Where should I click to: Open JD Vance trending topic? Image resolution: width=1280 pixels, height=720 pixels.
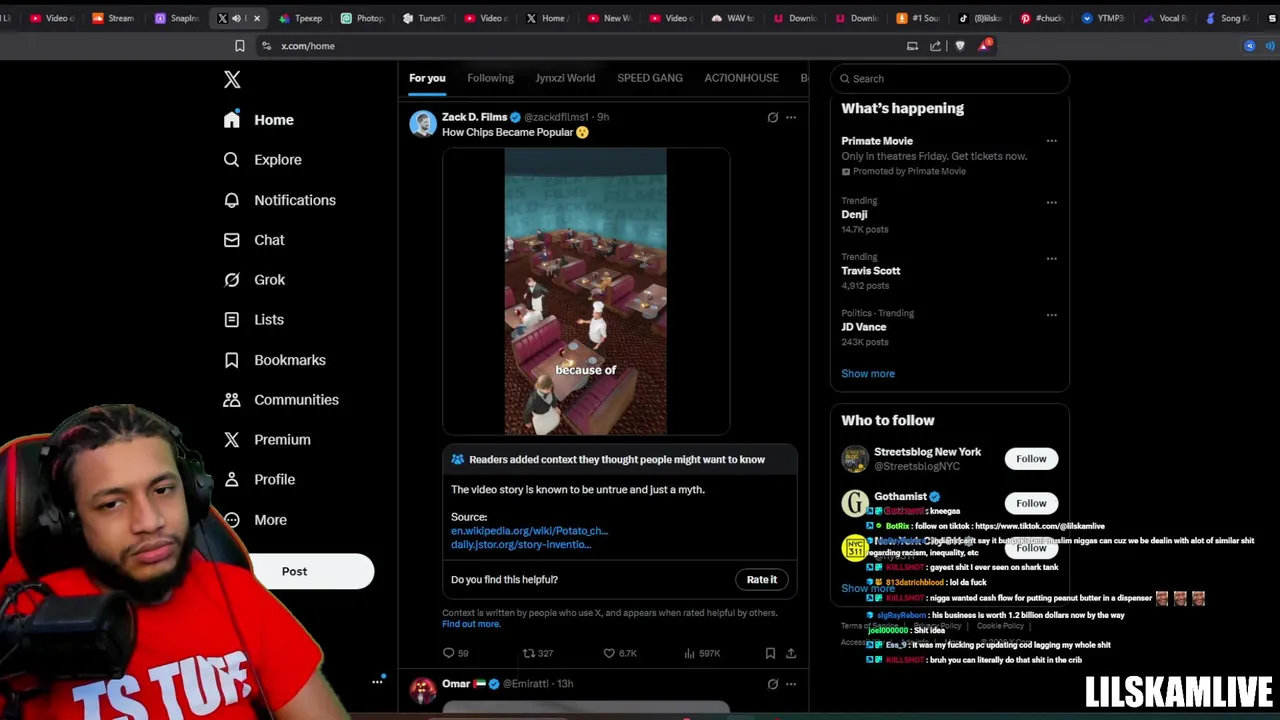pos(863,327)
